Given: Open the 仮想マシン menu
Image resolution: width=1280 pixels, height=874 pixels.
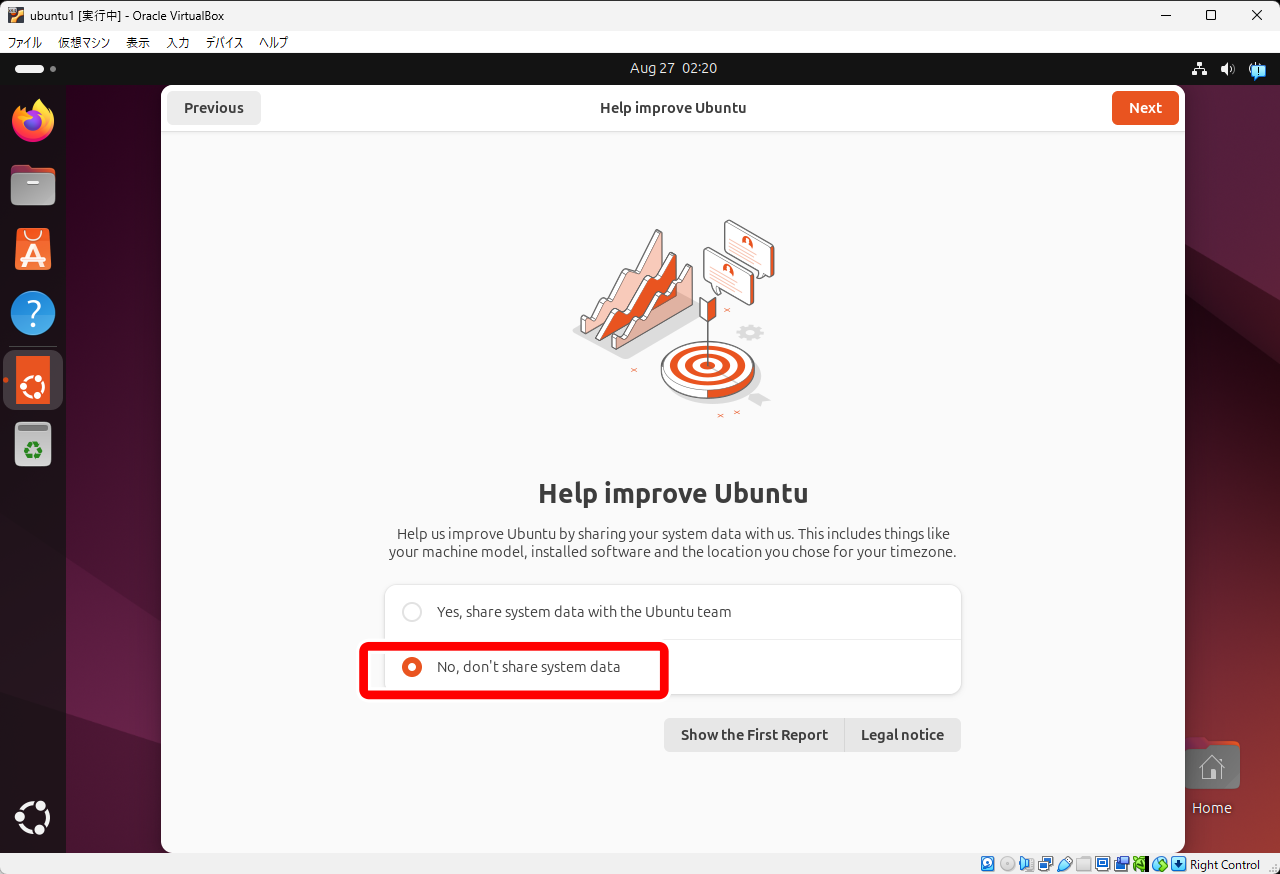Looking at the screenshot, I should 84,42.
